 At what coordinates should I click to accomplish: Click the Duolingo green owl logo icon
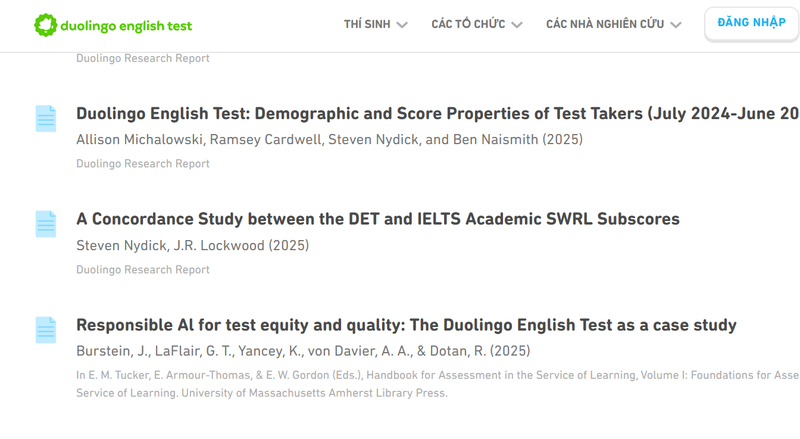(x=45, y=25)
